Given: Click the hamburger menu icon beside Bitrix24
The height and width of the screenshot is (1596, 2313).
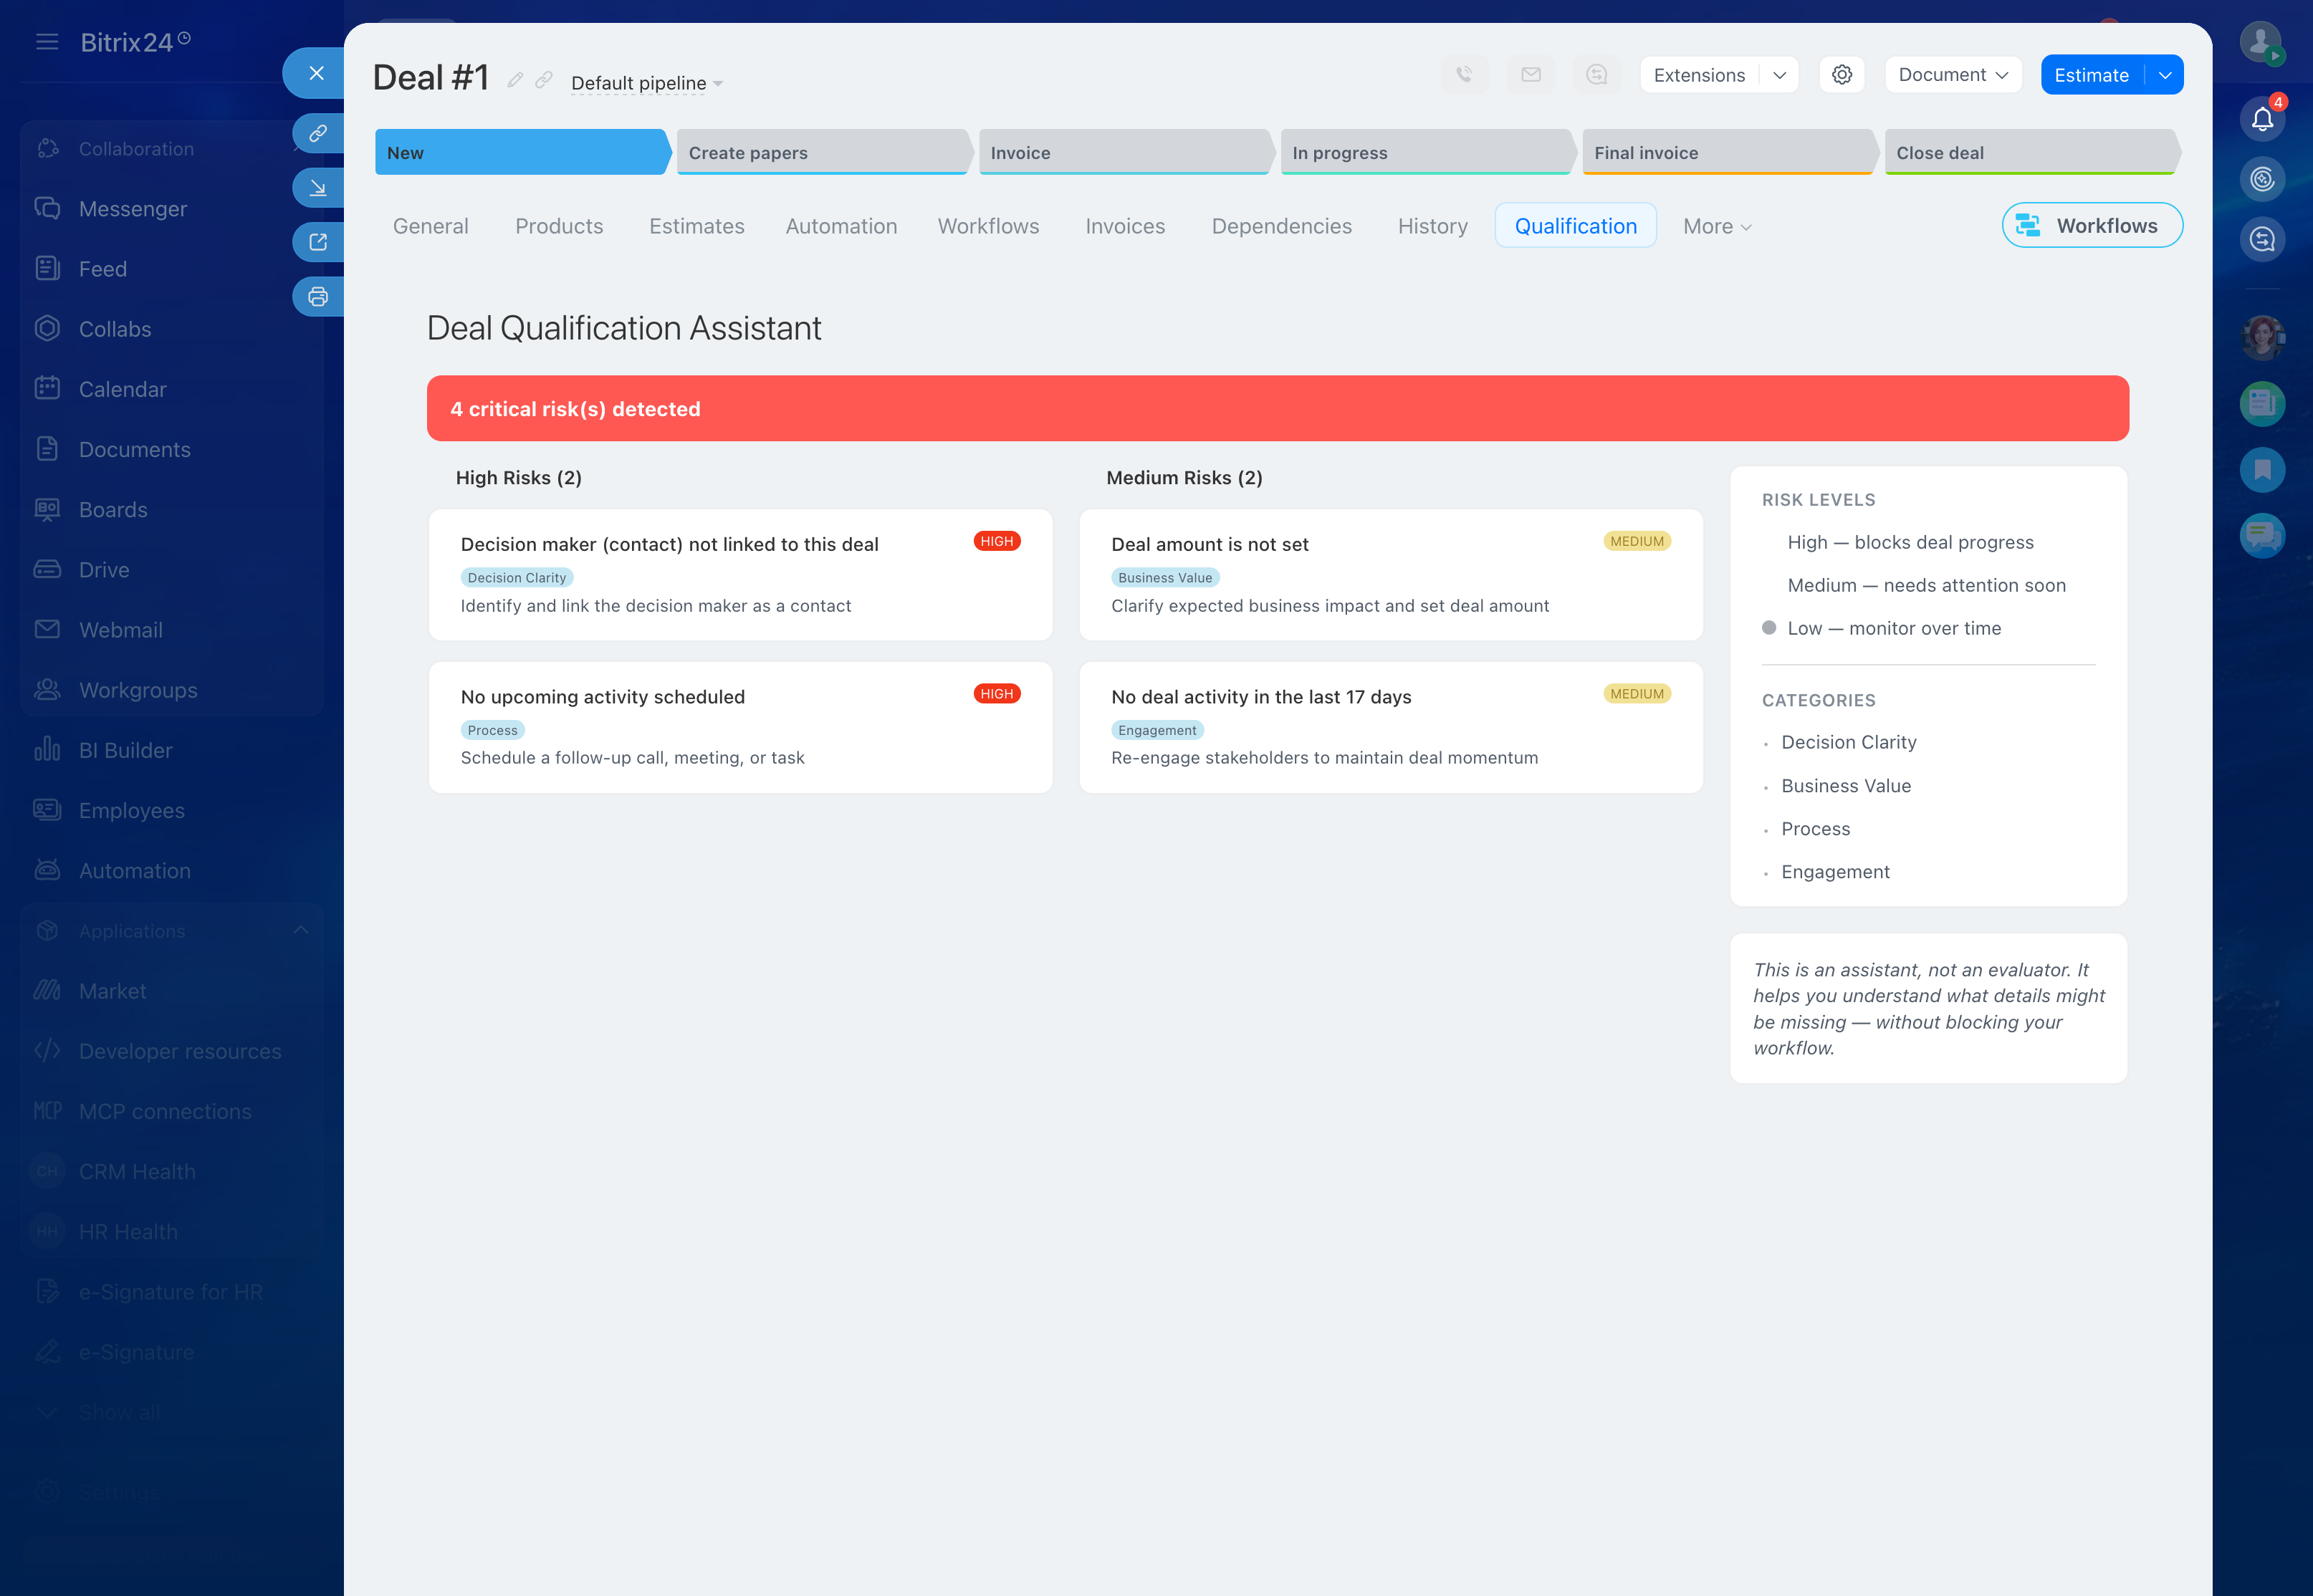Looking at the screenshot, I should (x=47, y=42).
